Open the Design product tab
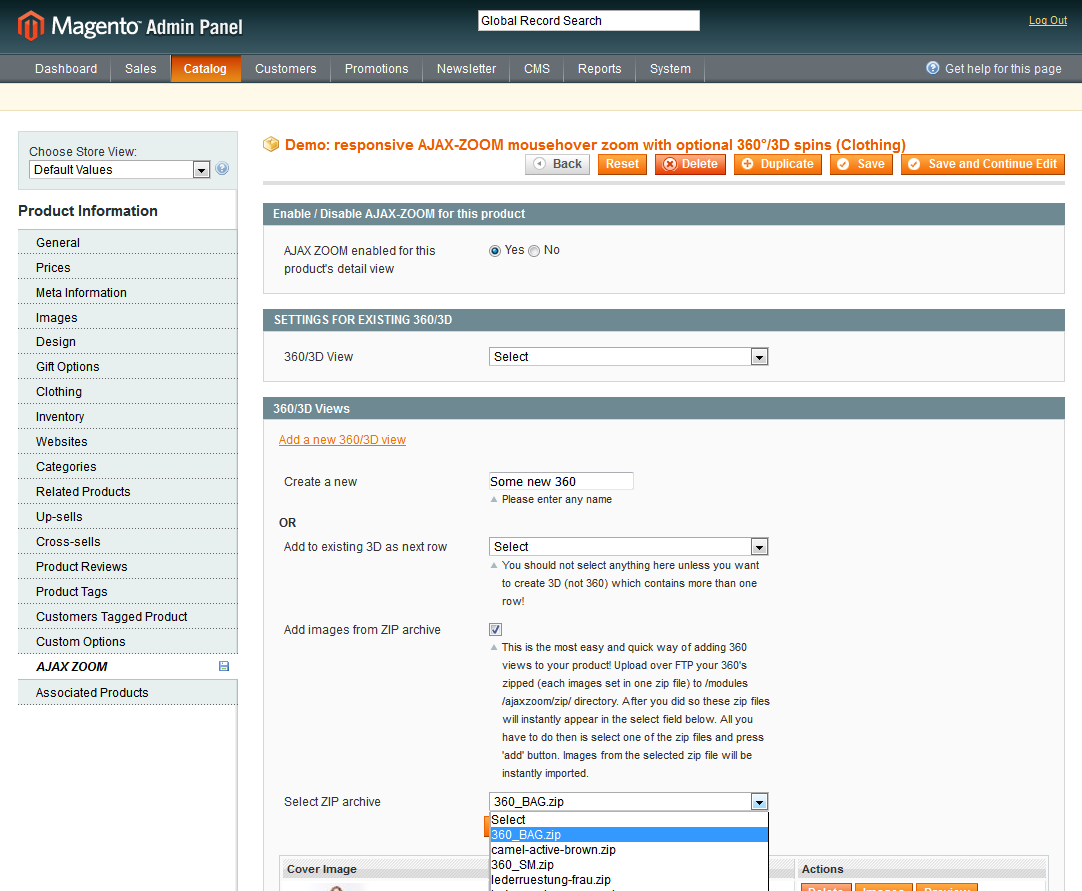The width and height of the screenshot is (1082, 891). click(128, 342)
